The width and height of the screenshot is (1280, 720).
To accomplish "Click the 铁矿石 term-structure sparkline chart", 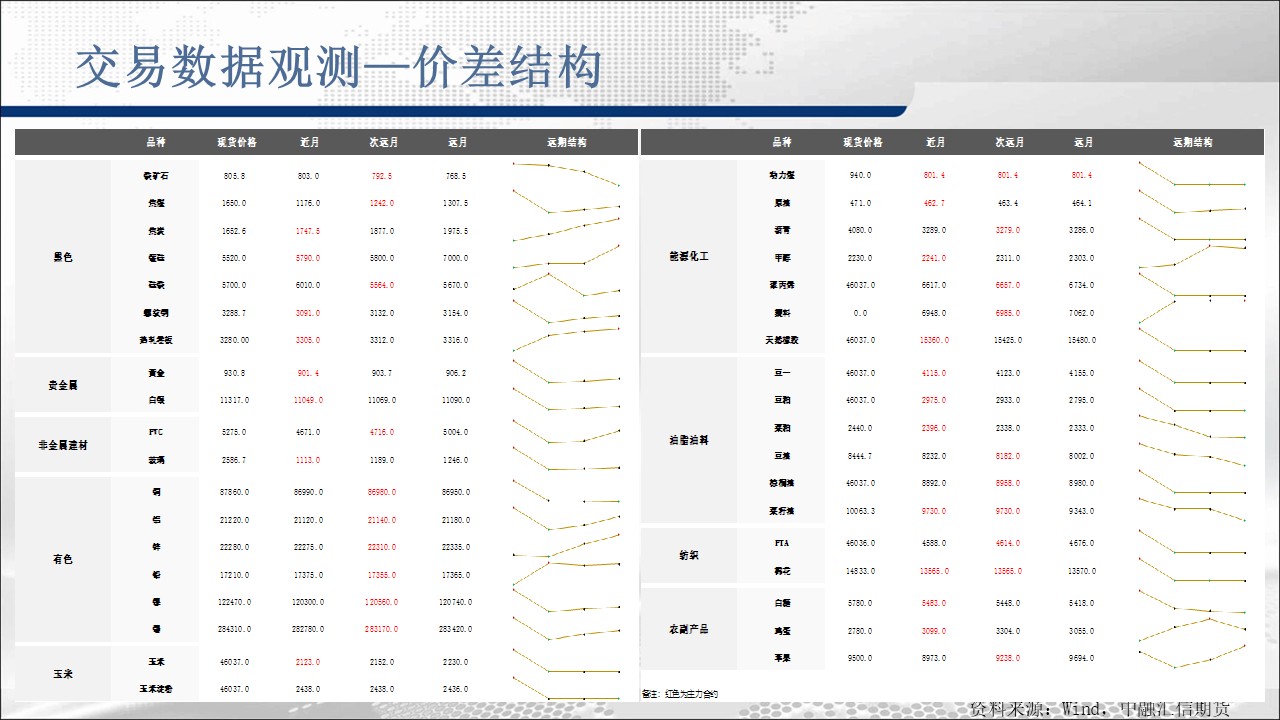I will coord(567,174).
